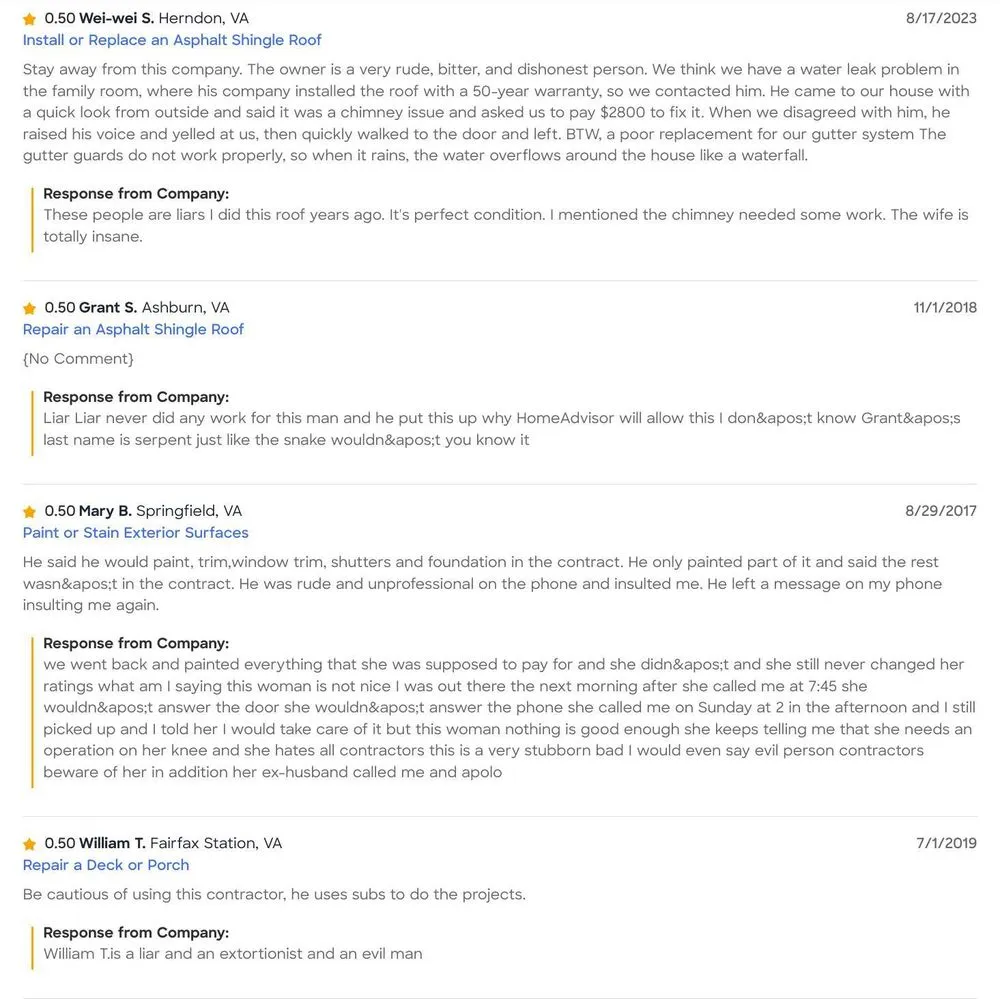Click the Response from Company heading under Mary B.
This screenshot has height=999, width=1000.
click(x=136, y=644)
